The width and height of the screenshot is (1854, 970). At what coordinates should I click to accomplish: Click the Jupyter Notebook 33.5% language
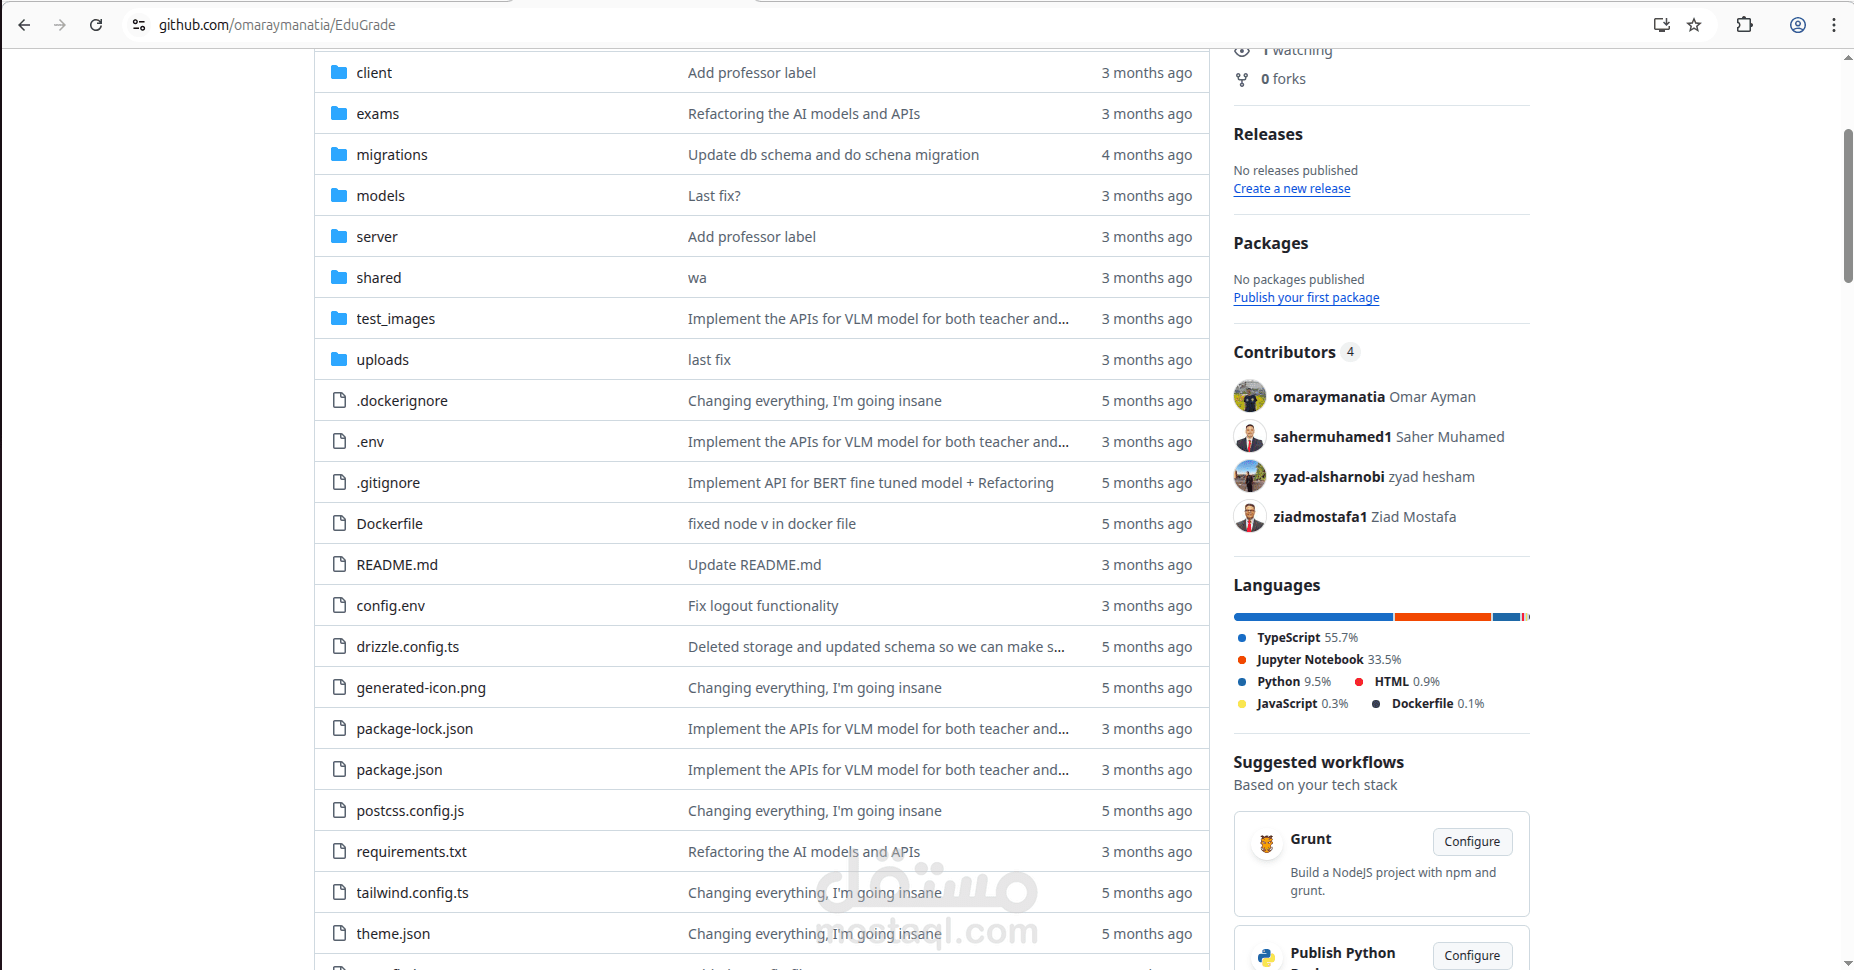[1320, 660]
